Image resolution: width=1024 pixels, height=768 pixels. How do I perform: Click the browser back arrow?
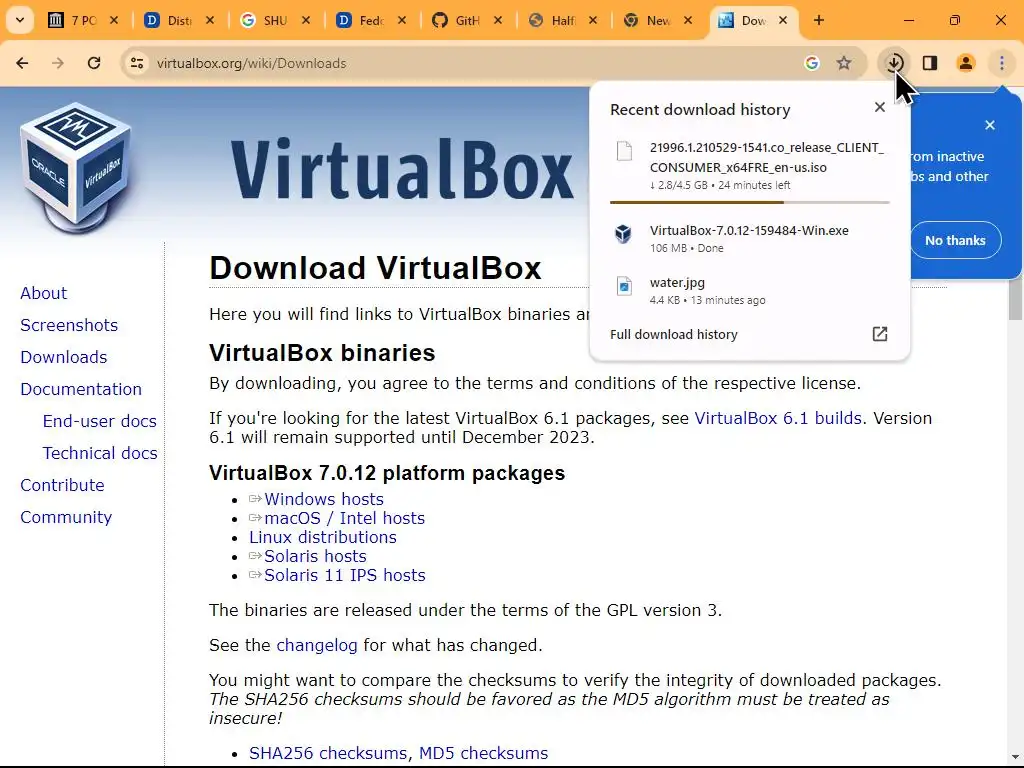click(22, 63)
